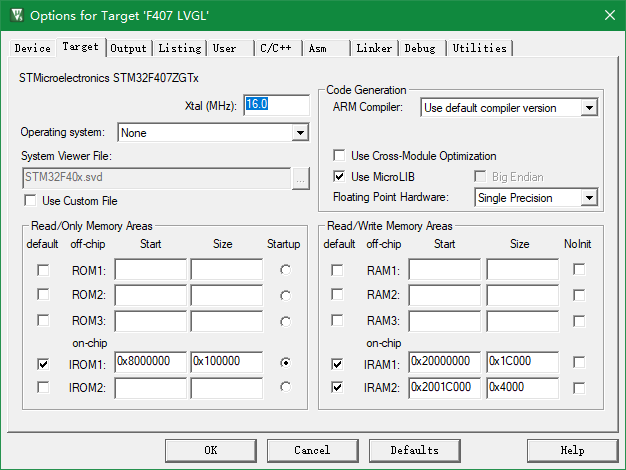Select the Target tab
Viewport: 626px width, 470px height.
(x=81, y=47)
